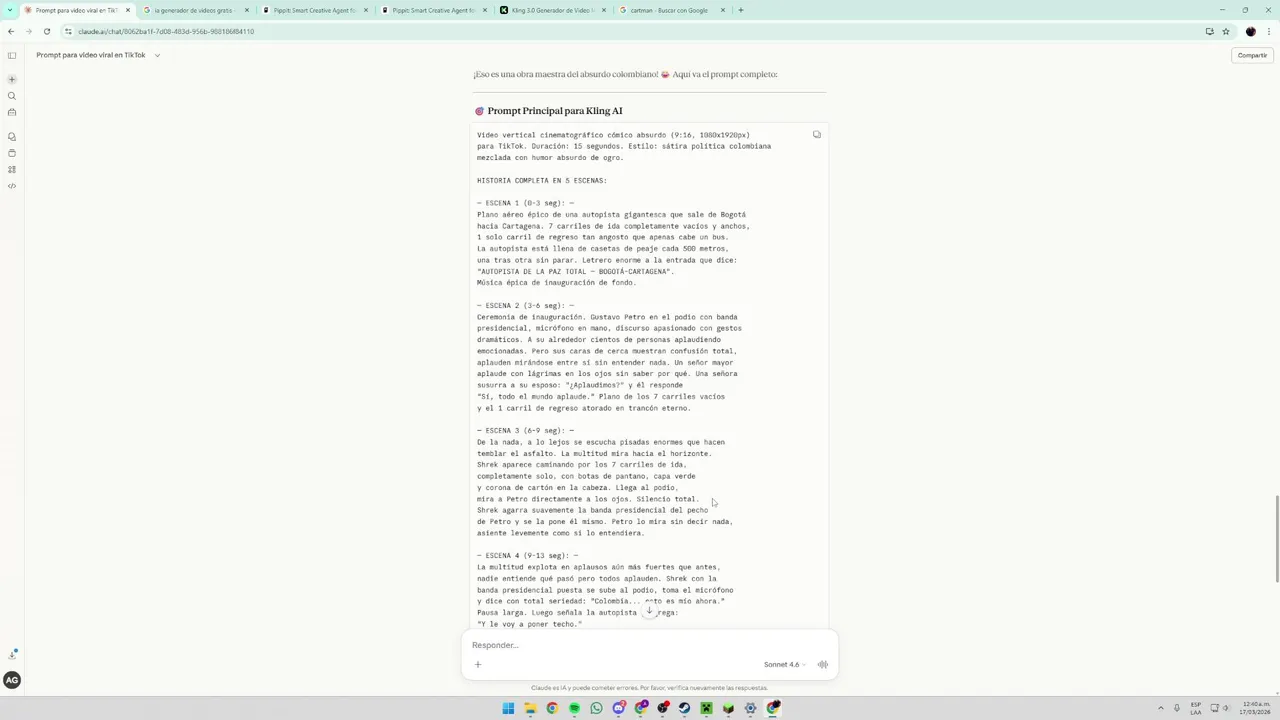Open the AG user account avatar

(12, 680)
